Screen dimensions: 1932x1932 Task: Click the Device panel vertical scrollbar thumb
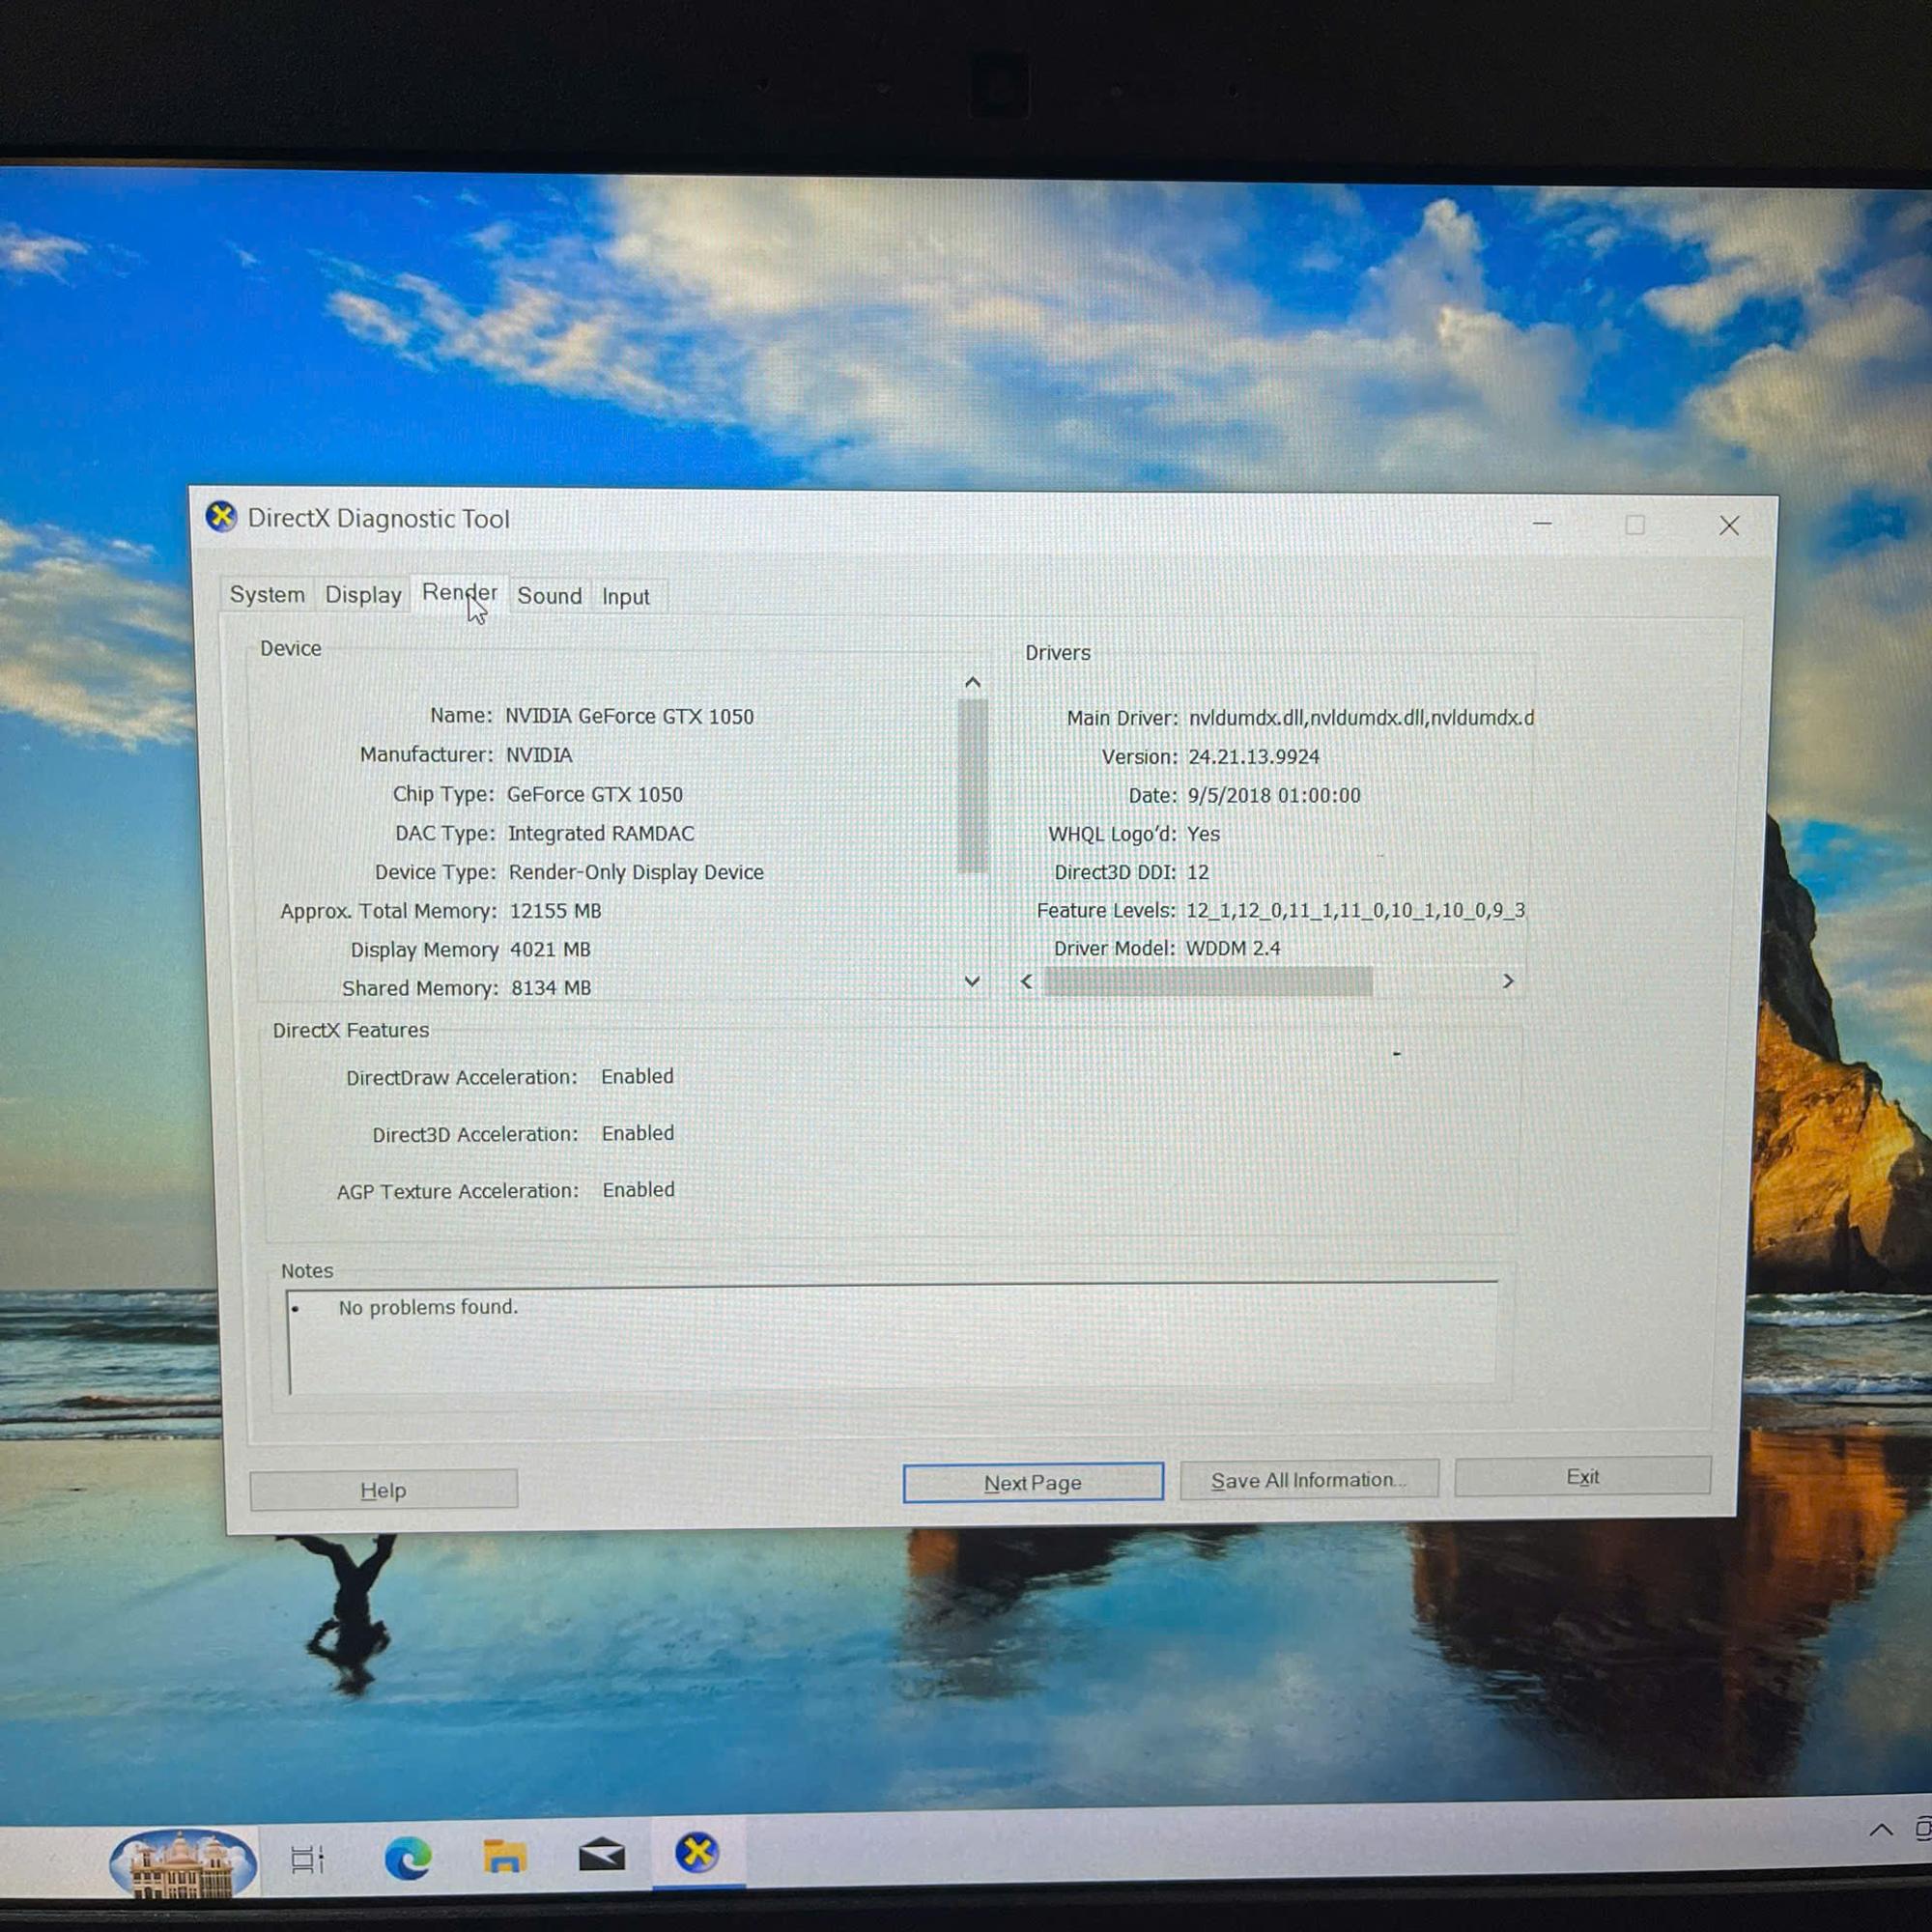[x=972, y=785]
